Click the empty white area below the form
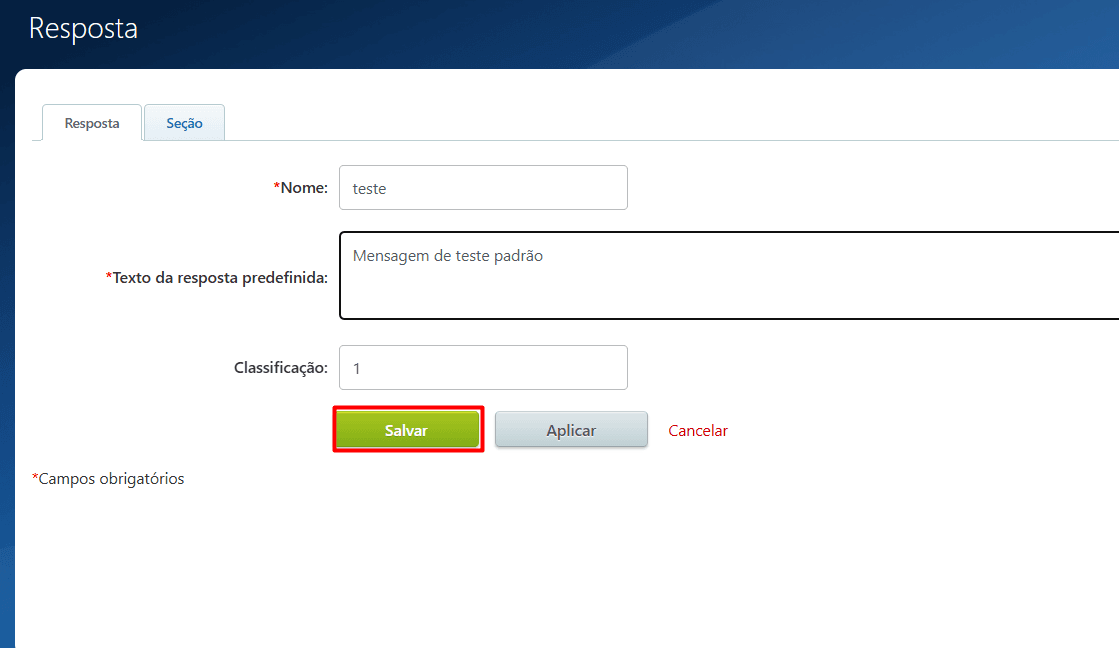Viewport: 1119px width, 648px height. pyautogui.click(x=560, y=570)
